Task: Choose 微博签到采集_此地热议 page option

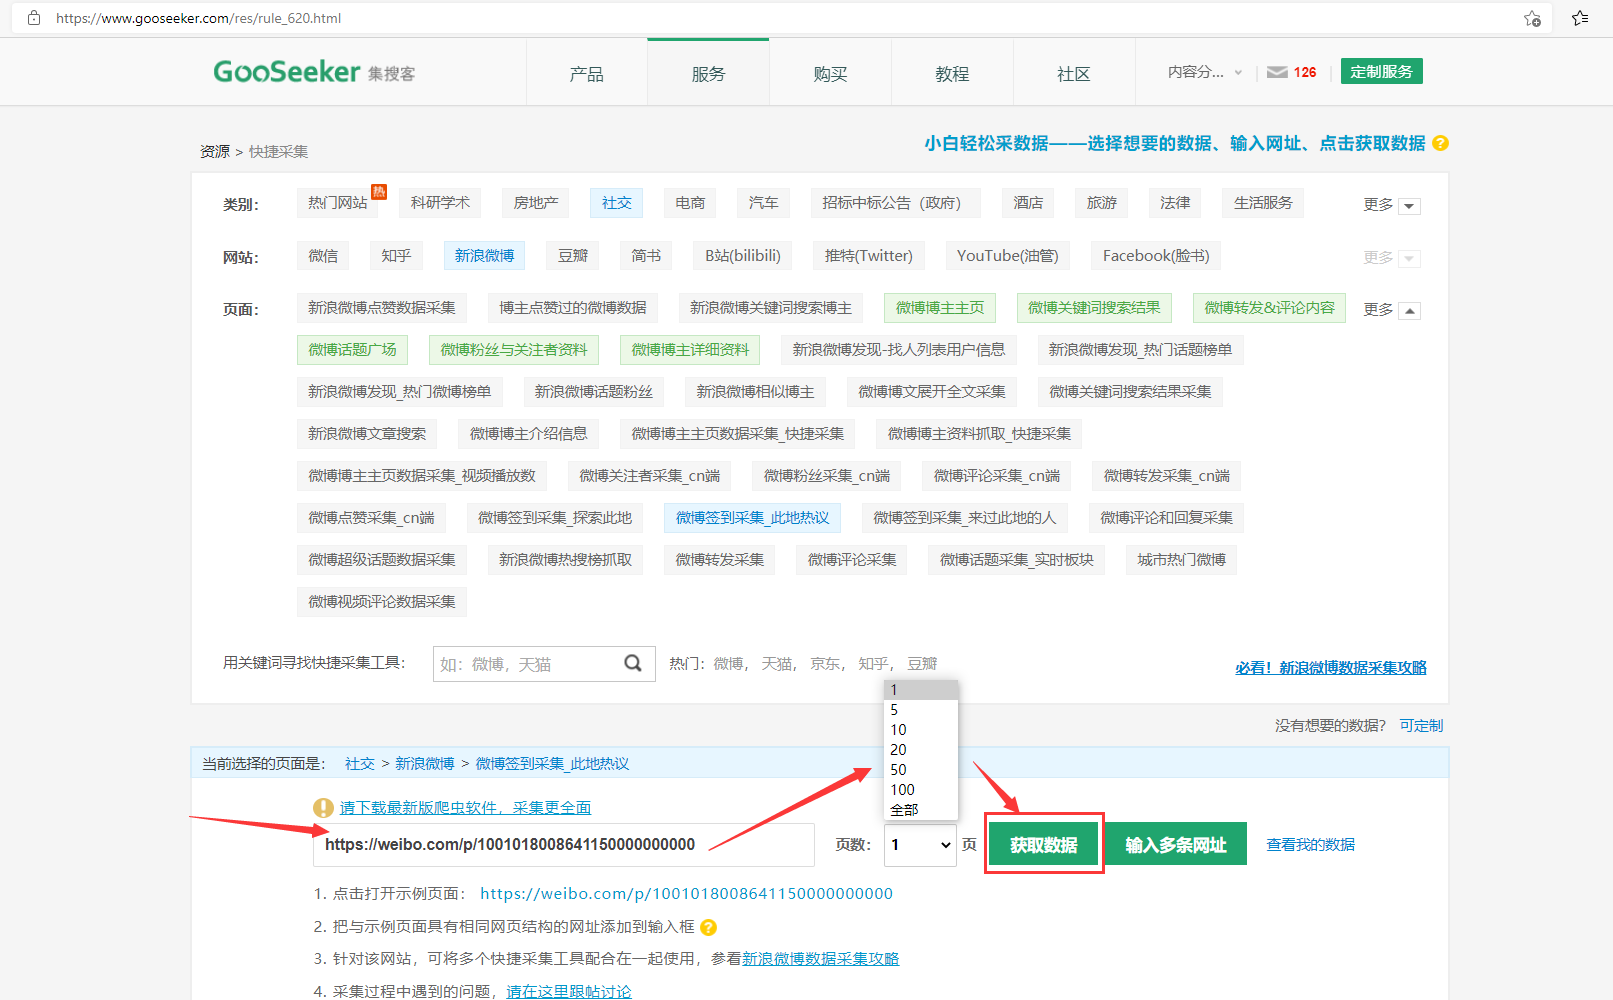Action: 752,518
